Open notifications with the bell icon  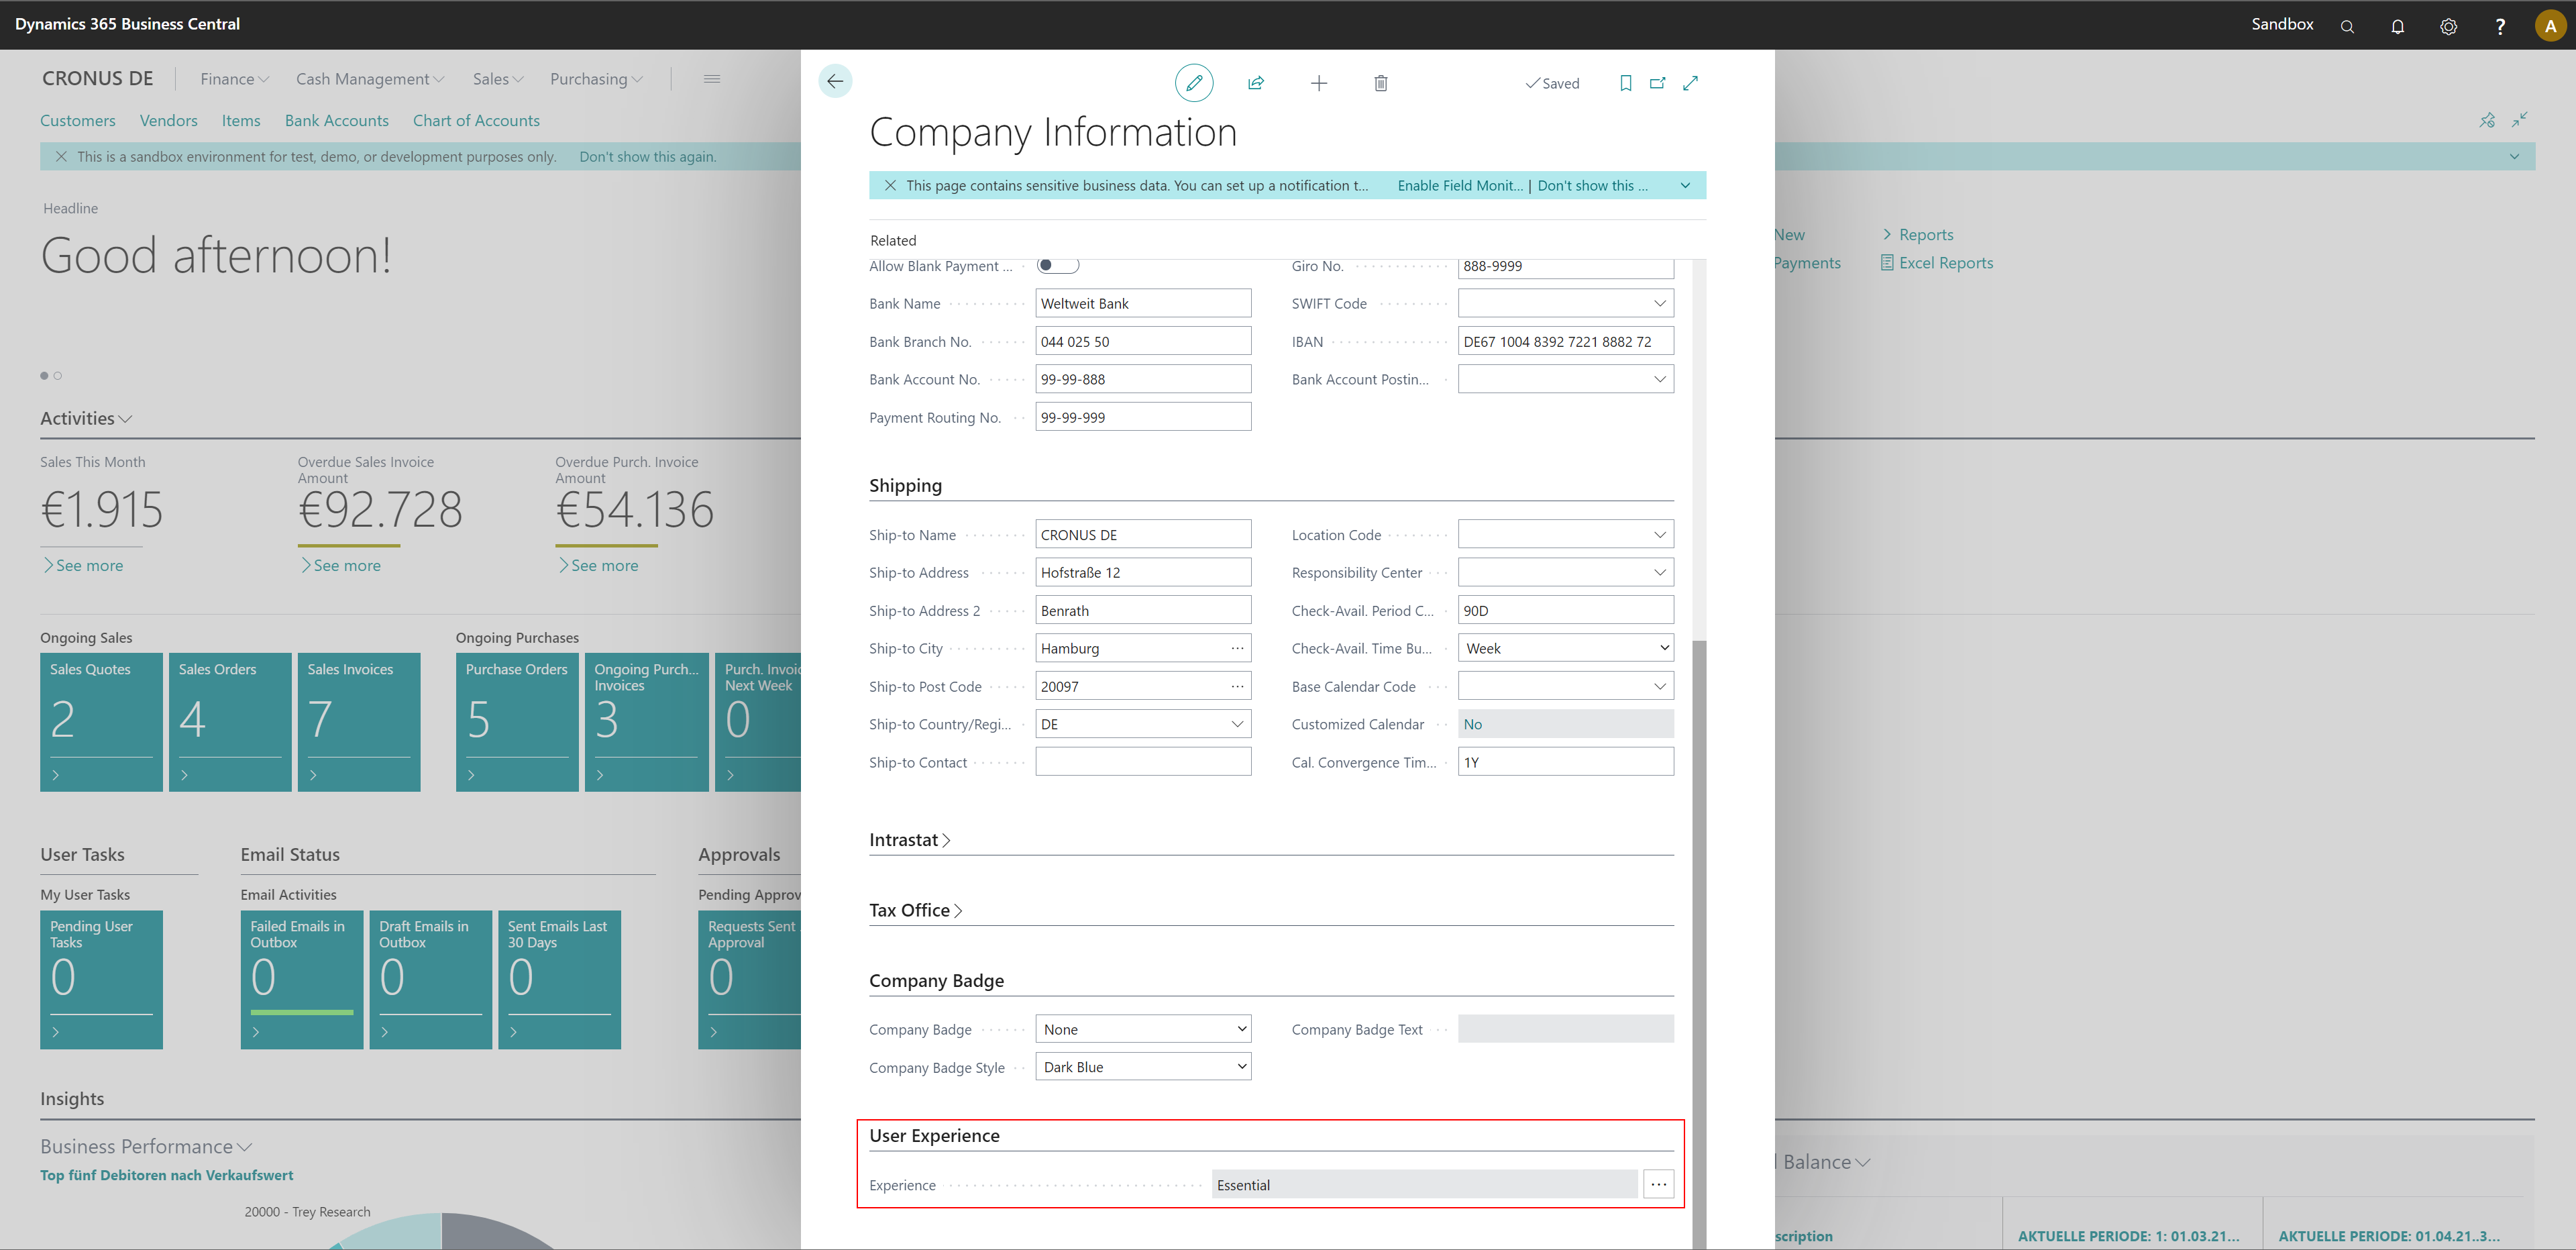[2398, 25]
